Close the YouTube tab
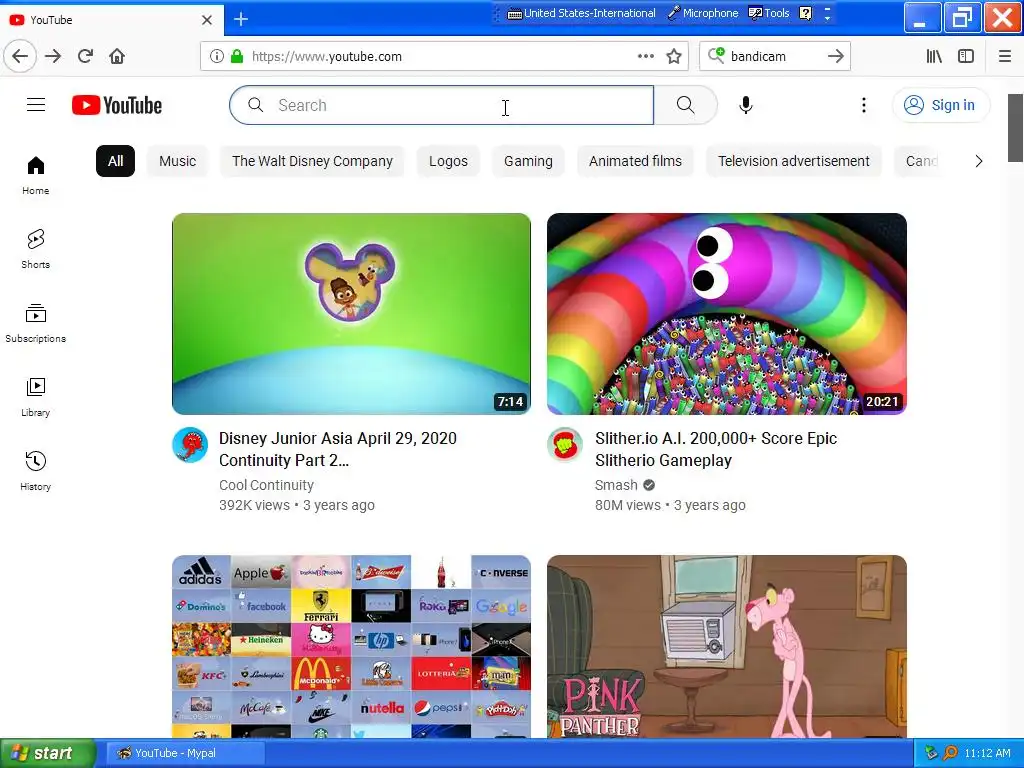 click(x=207, y=20)
